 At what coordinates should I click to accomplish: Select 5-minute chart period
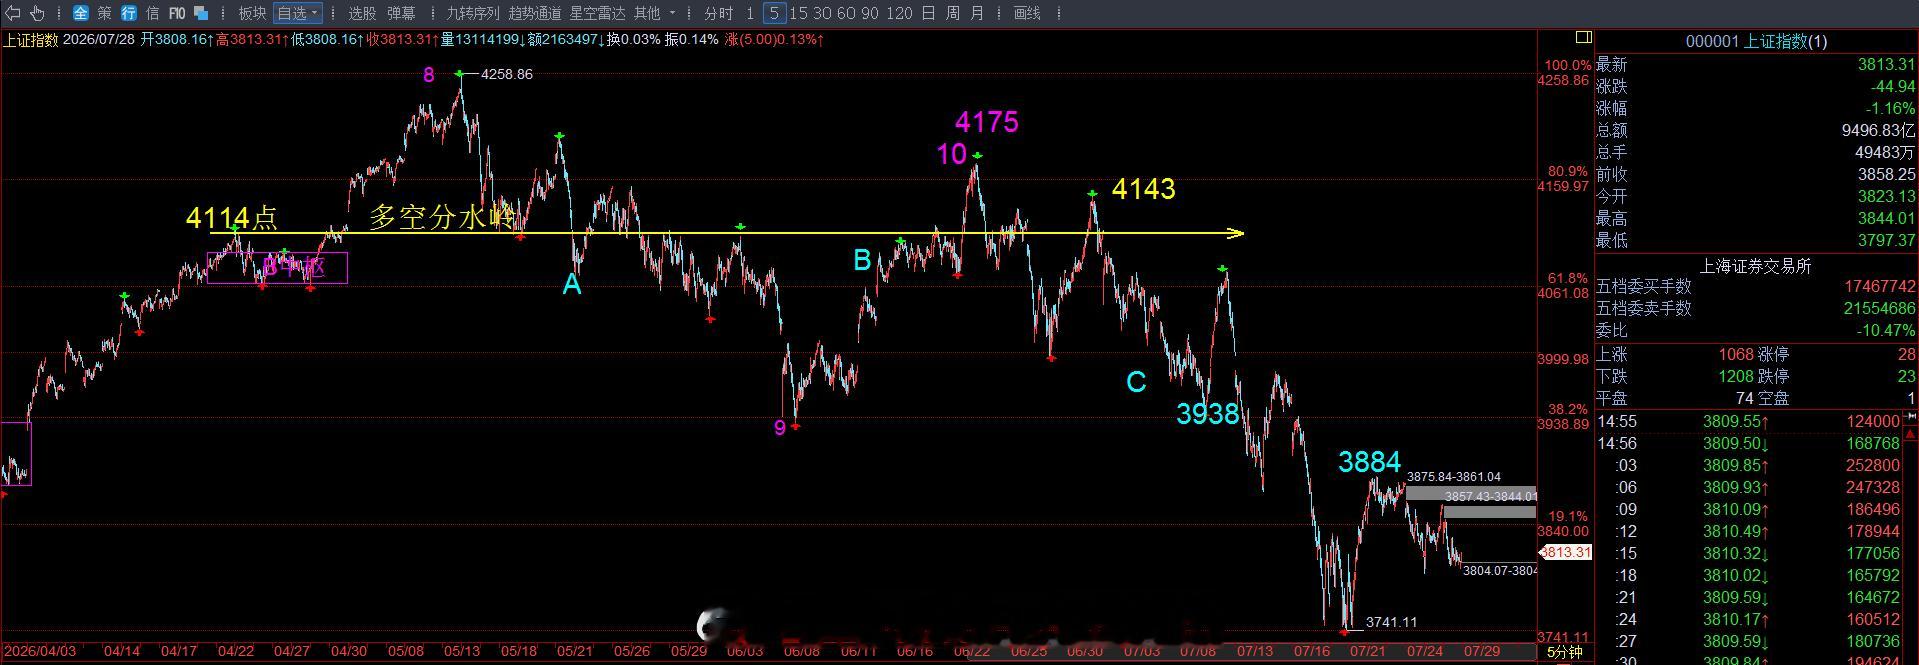(x=774, y=13)
